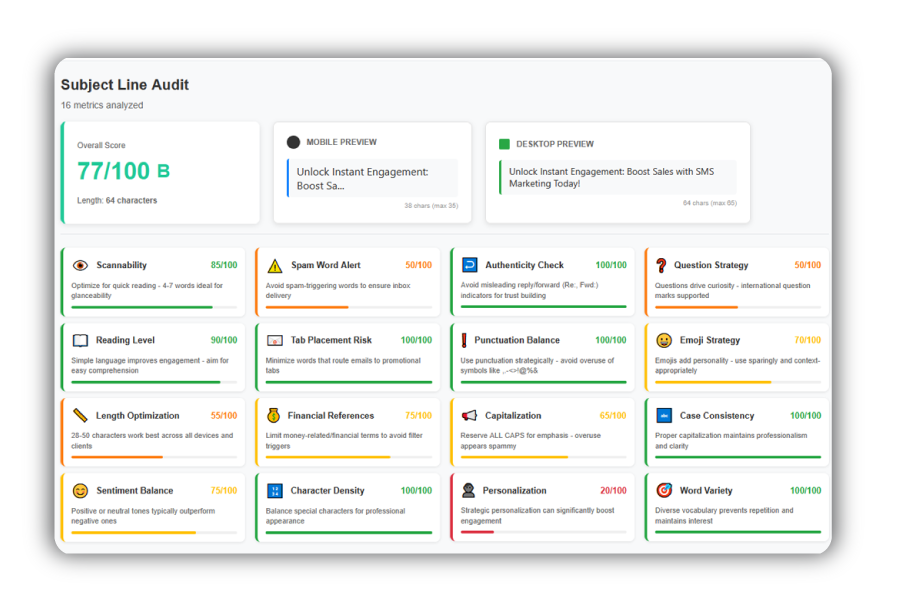Click the target icon for Word Variety
Screen dimensions: 900x601
point(664,491)
